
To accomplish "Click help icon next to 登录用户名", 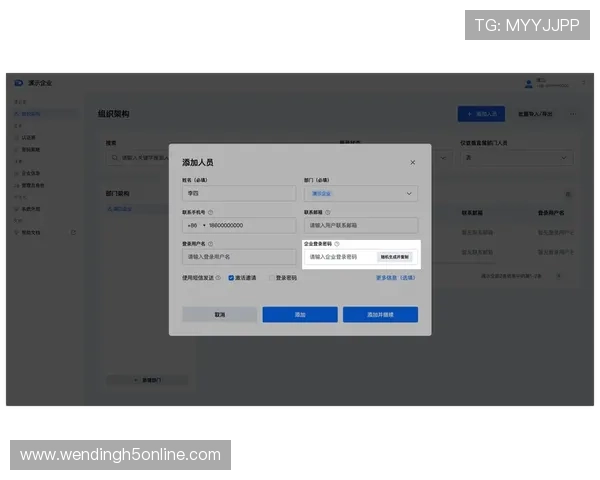I will (x=211, y=243).
